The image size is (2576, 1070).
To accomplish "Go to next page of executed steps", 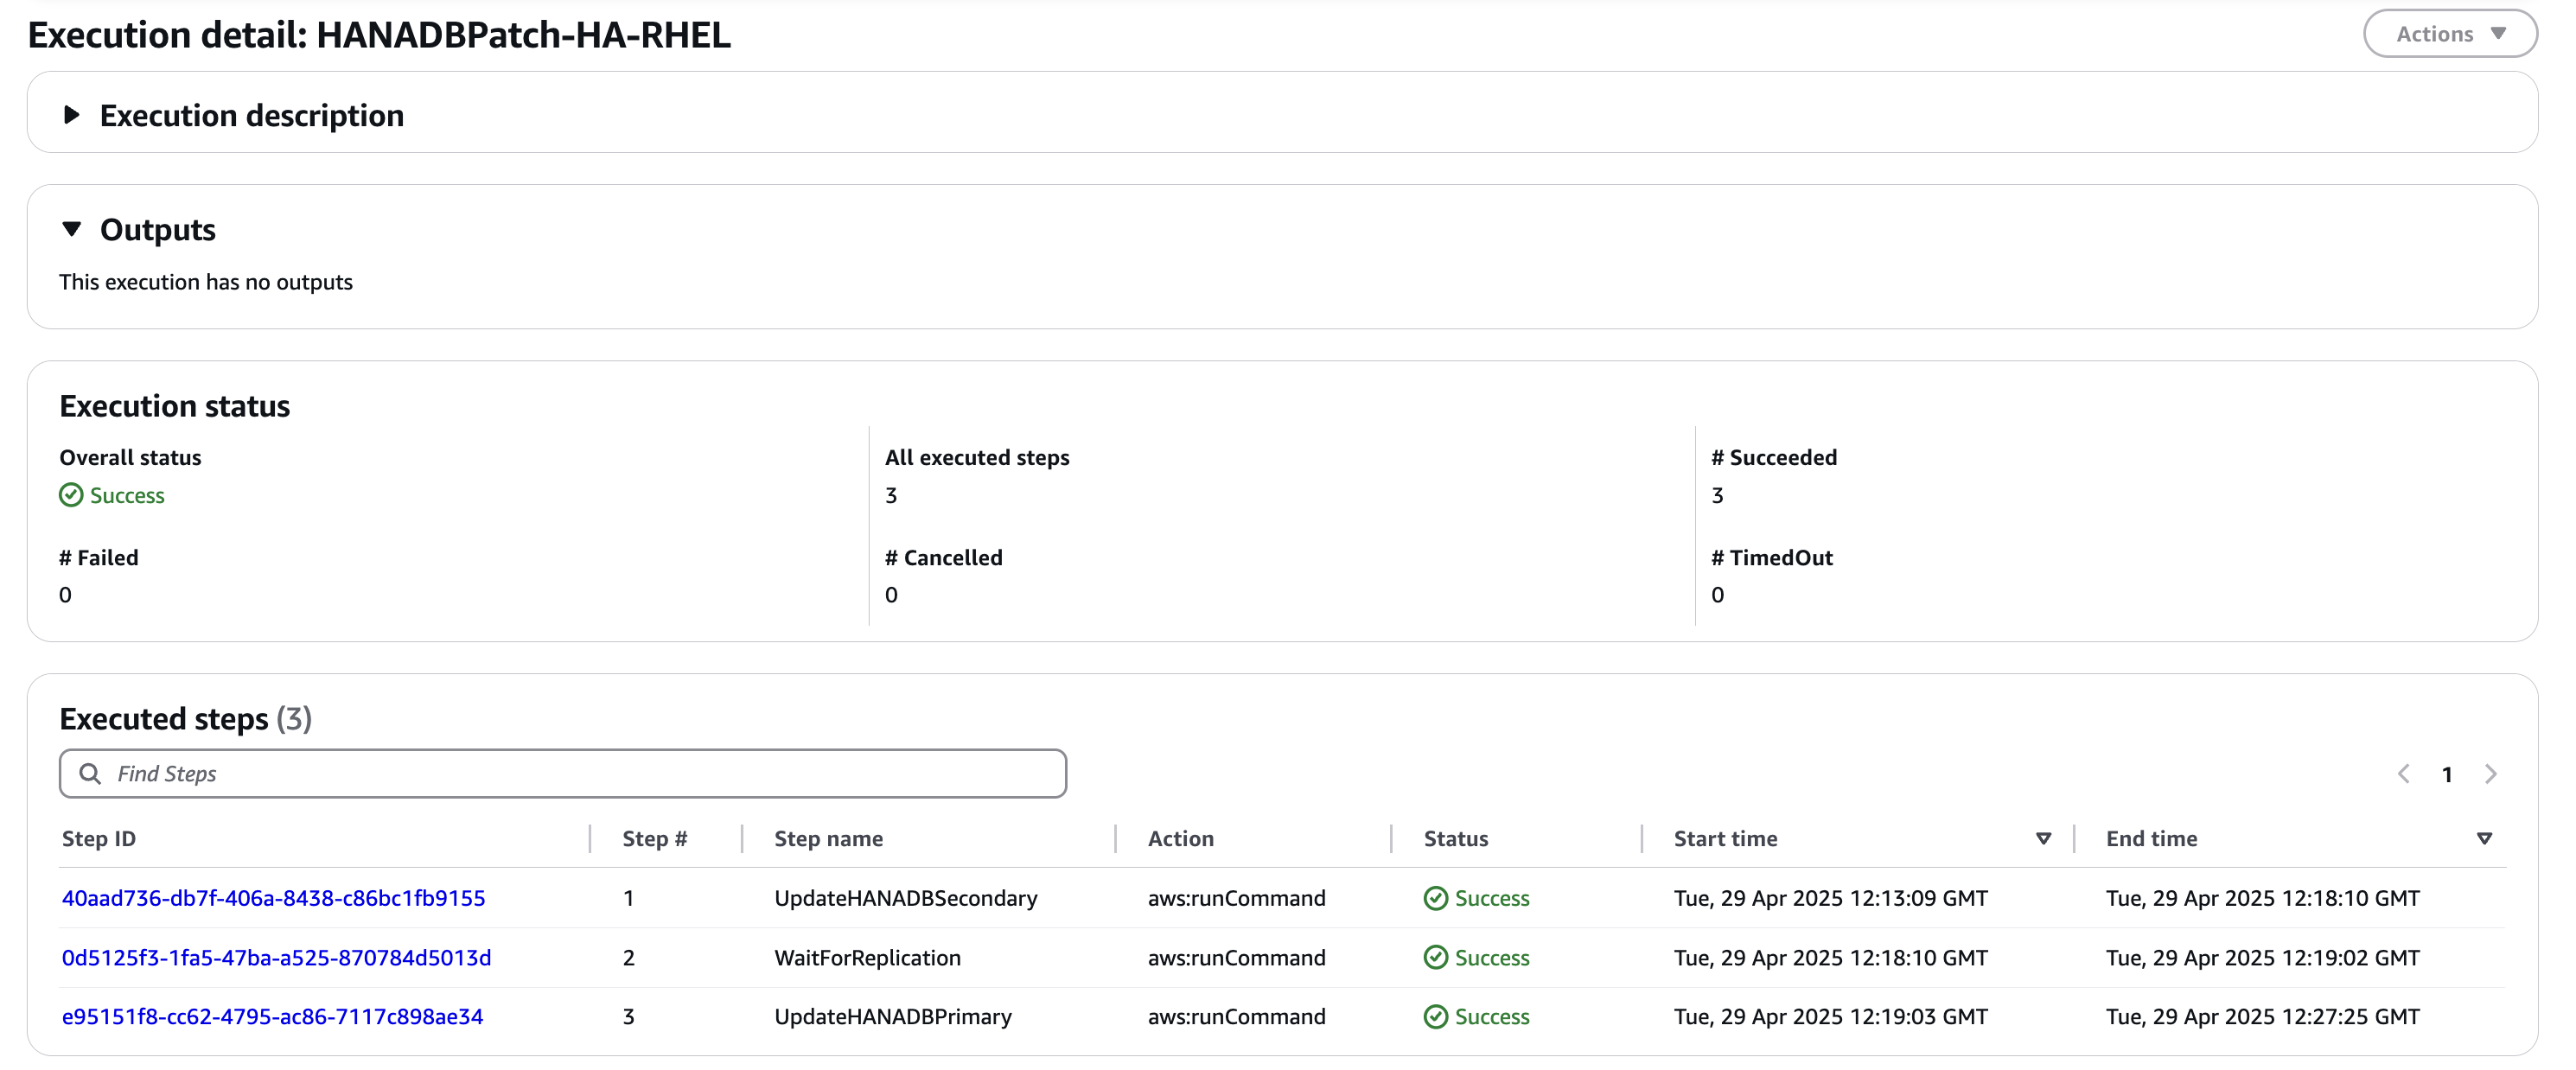I will (x=2490, y=773).
